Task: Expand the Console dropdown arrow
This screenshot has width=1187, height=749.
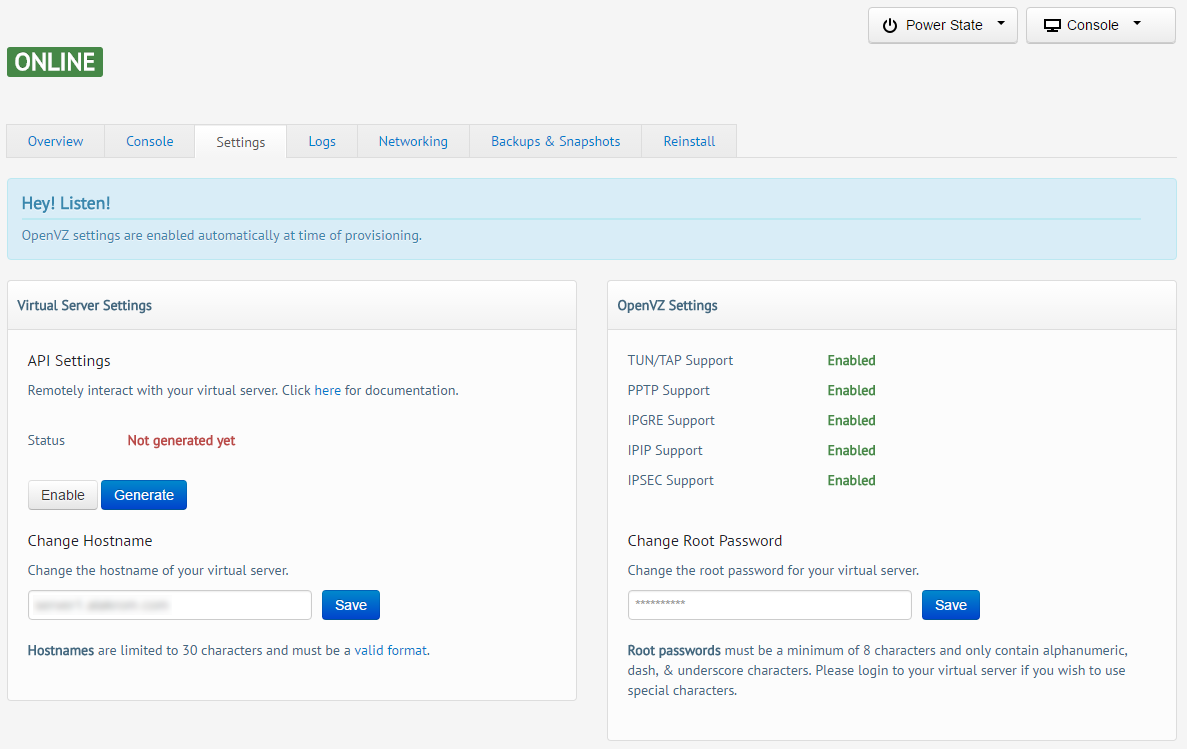Action: pyautogui.click(x=1137, y=25)
